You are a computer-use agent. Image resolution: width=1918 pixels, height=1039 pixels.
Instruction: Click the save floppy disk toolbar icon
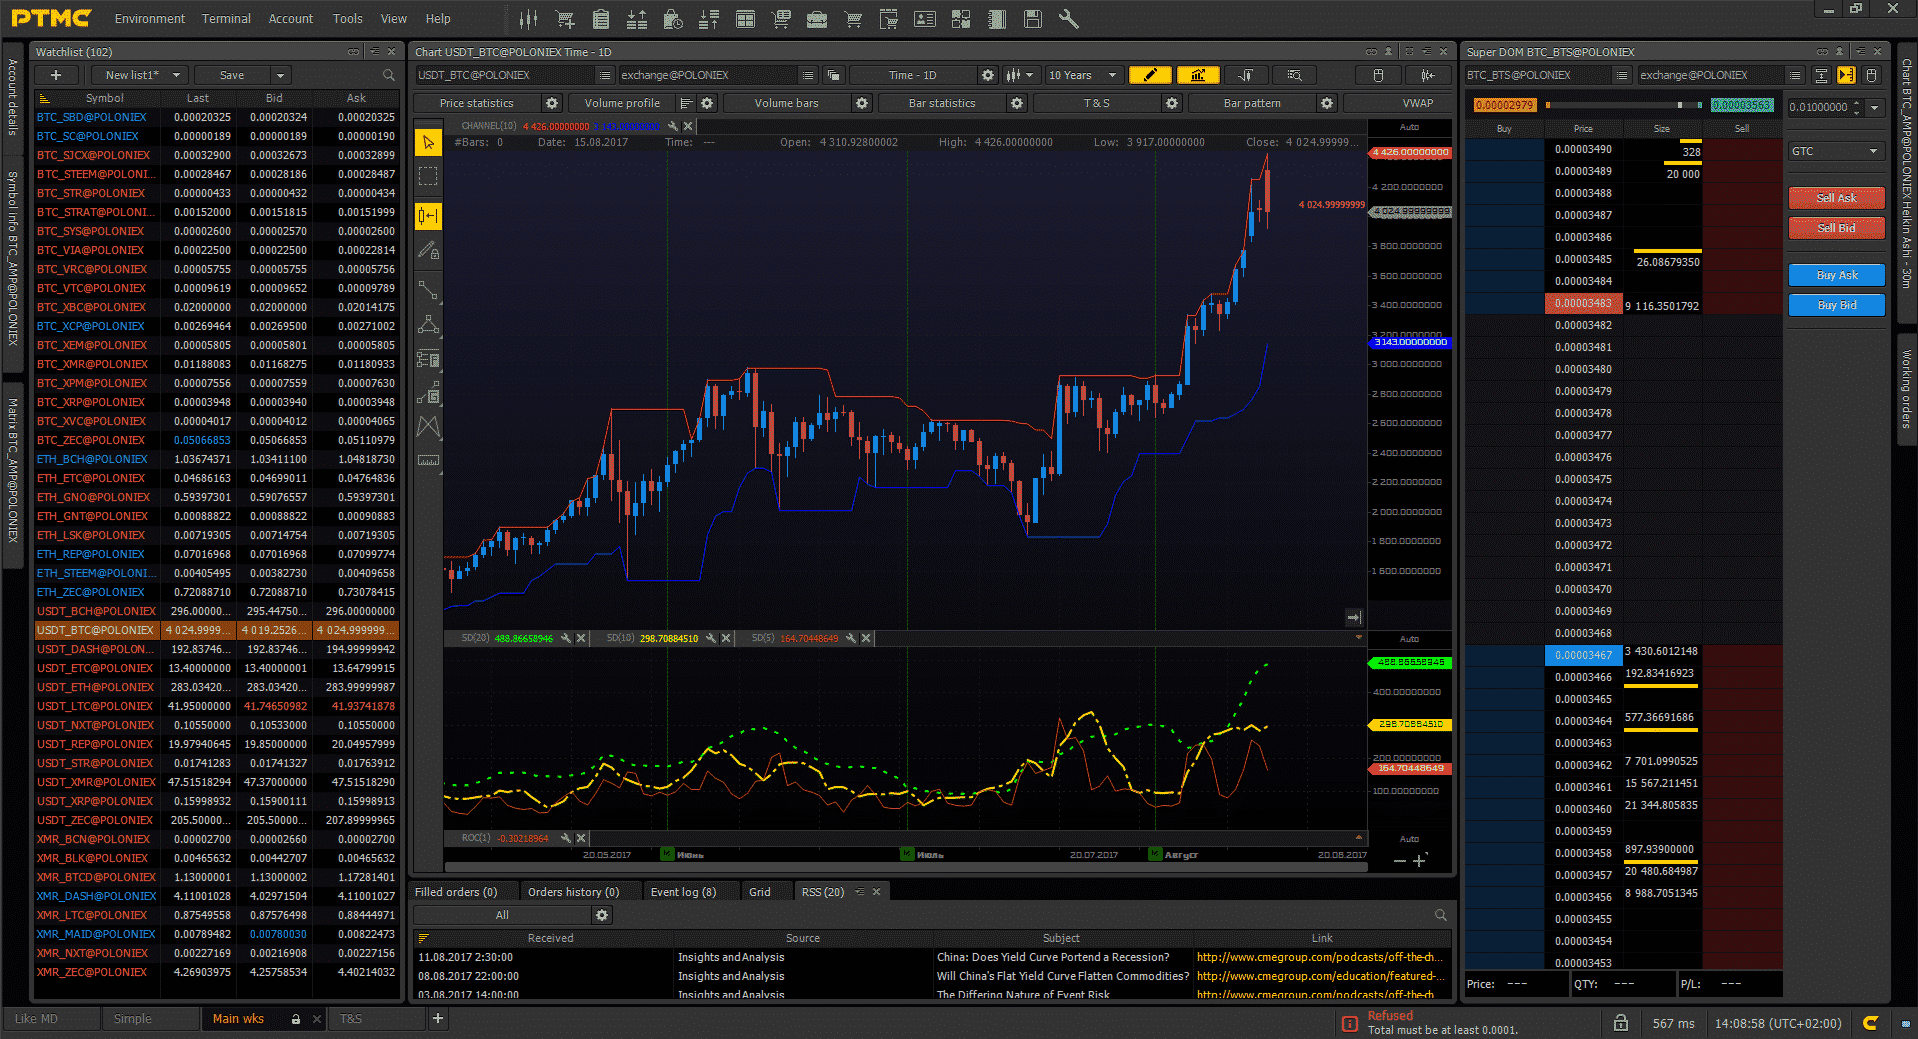pos(1033,19)
